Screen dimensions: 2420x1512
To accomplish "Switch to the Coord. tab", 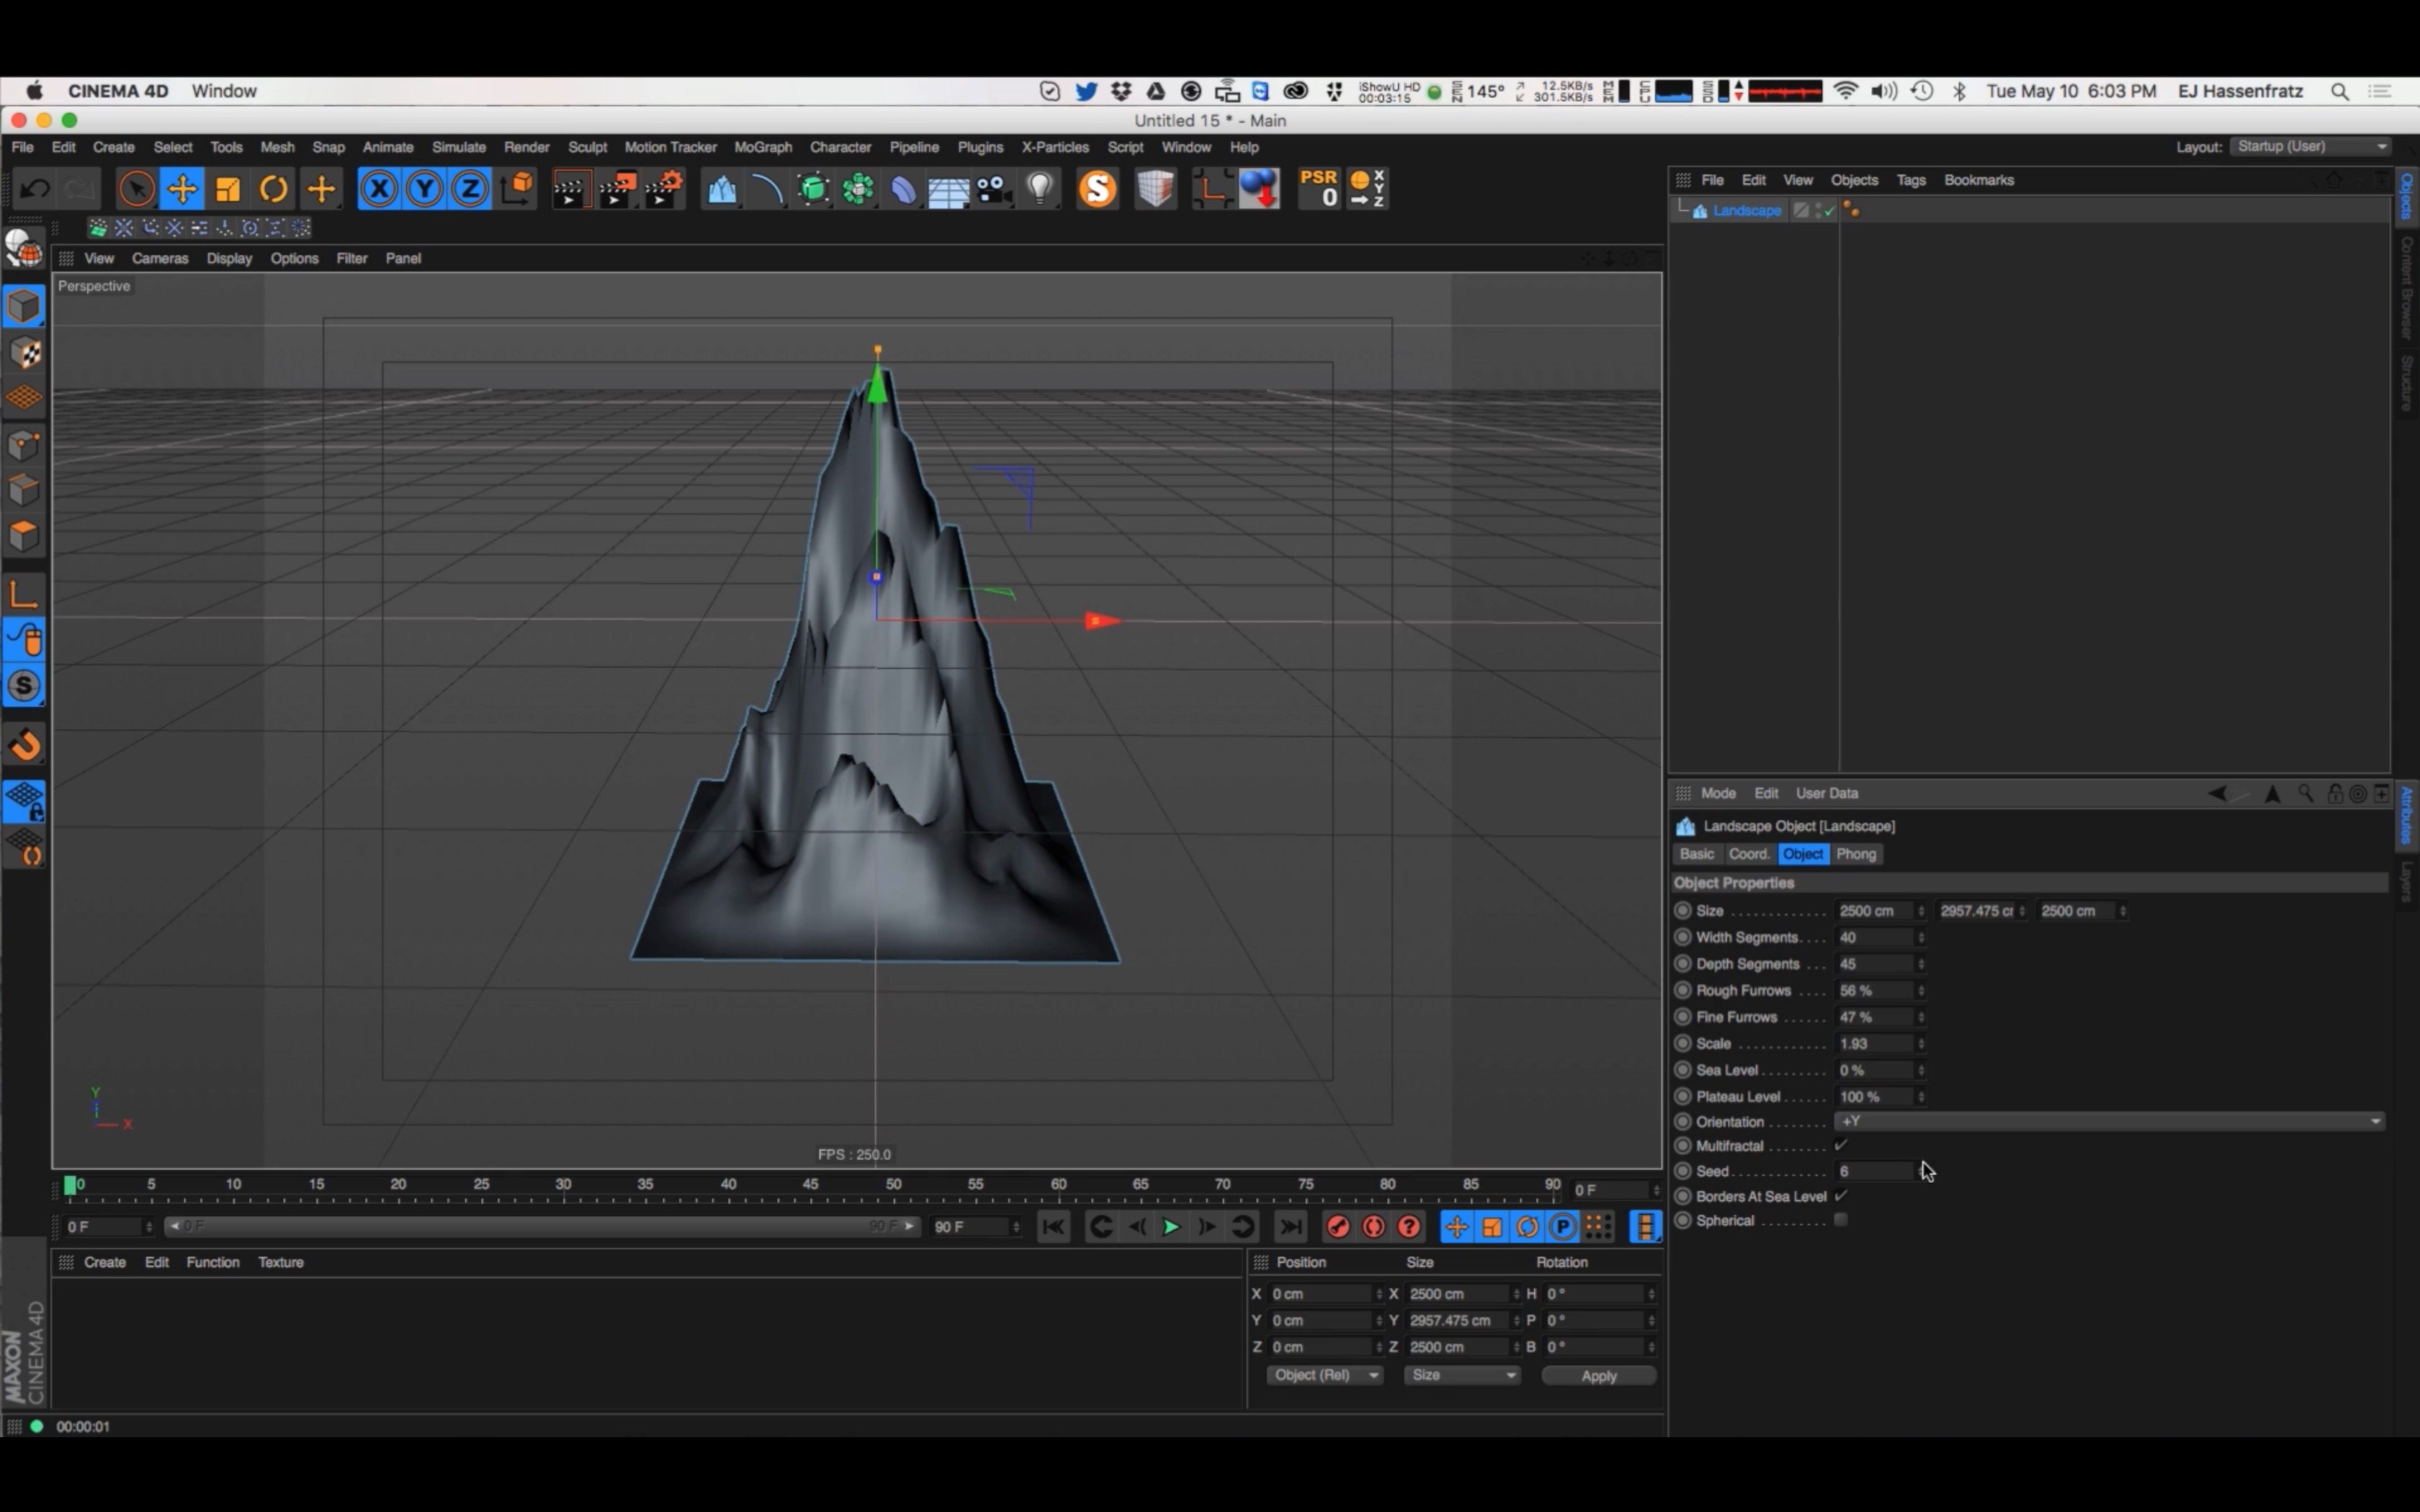I will coord(1749,854).
